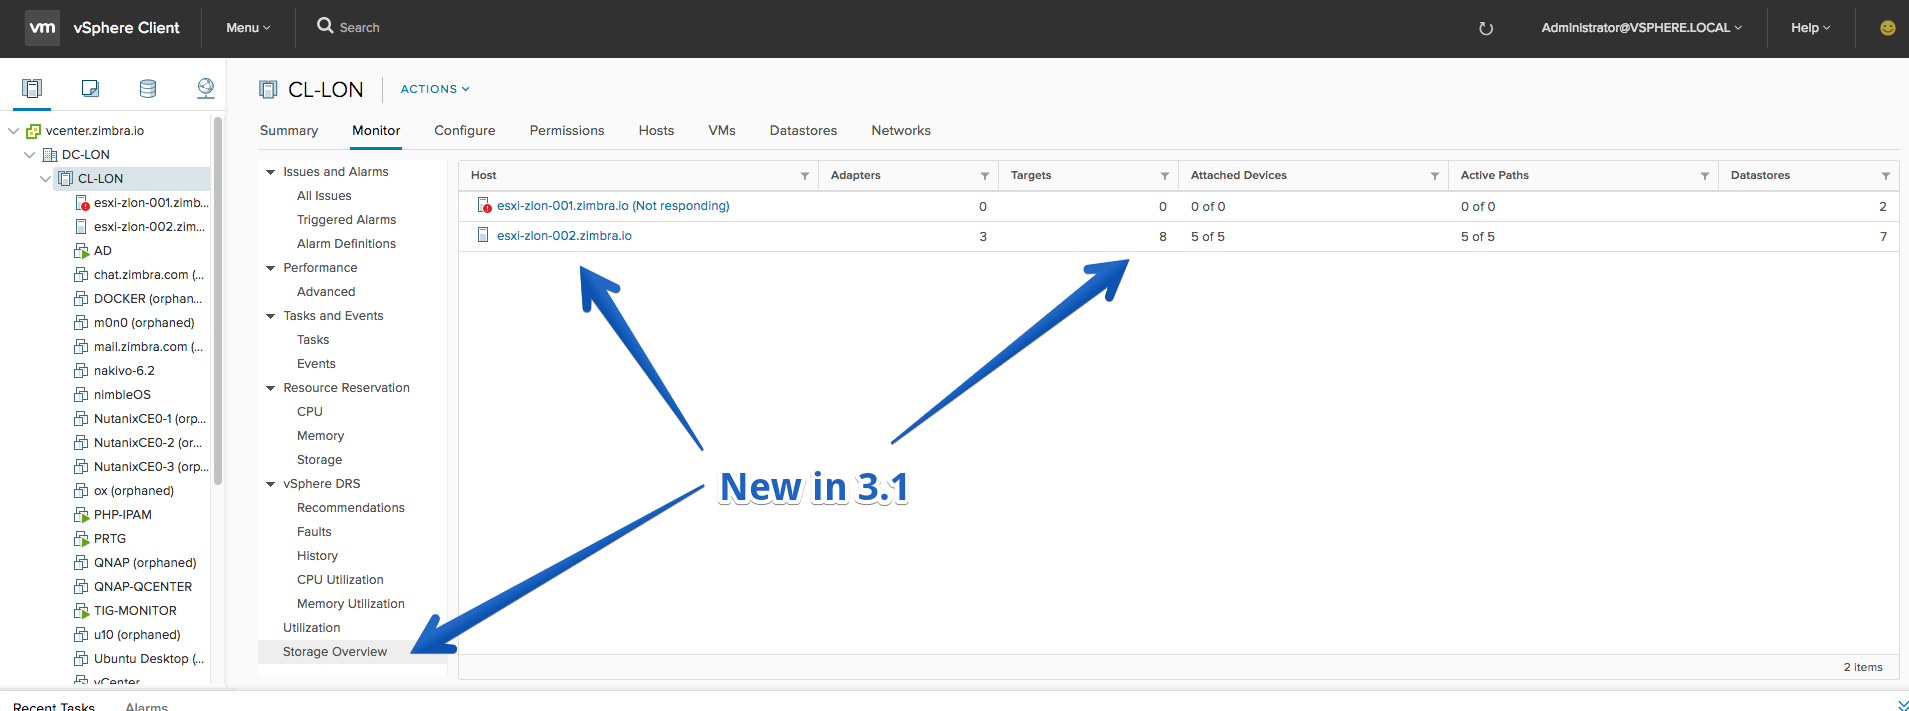Collapse the Performance section
Screen dimensions: 1909x711
point(270,268)
